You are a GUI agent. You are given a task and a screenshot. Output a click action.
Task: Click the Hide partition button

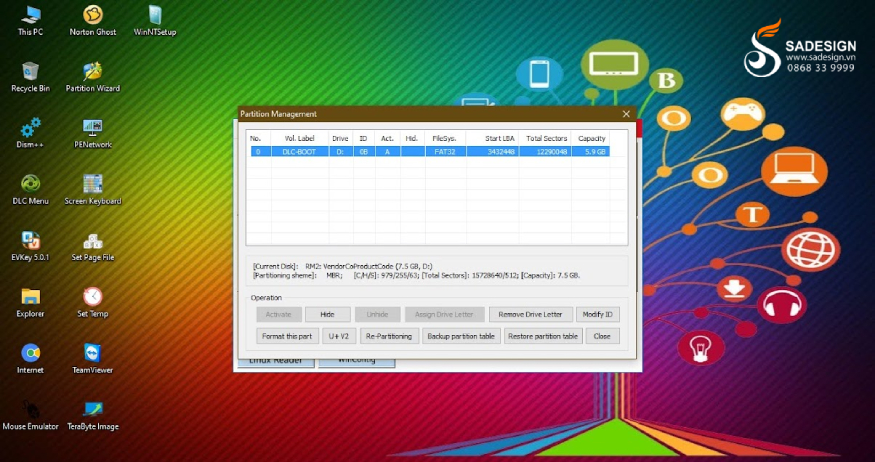click(x=328, y=315)
